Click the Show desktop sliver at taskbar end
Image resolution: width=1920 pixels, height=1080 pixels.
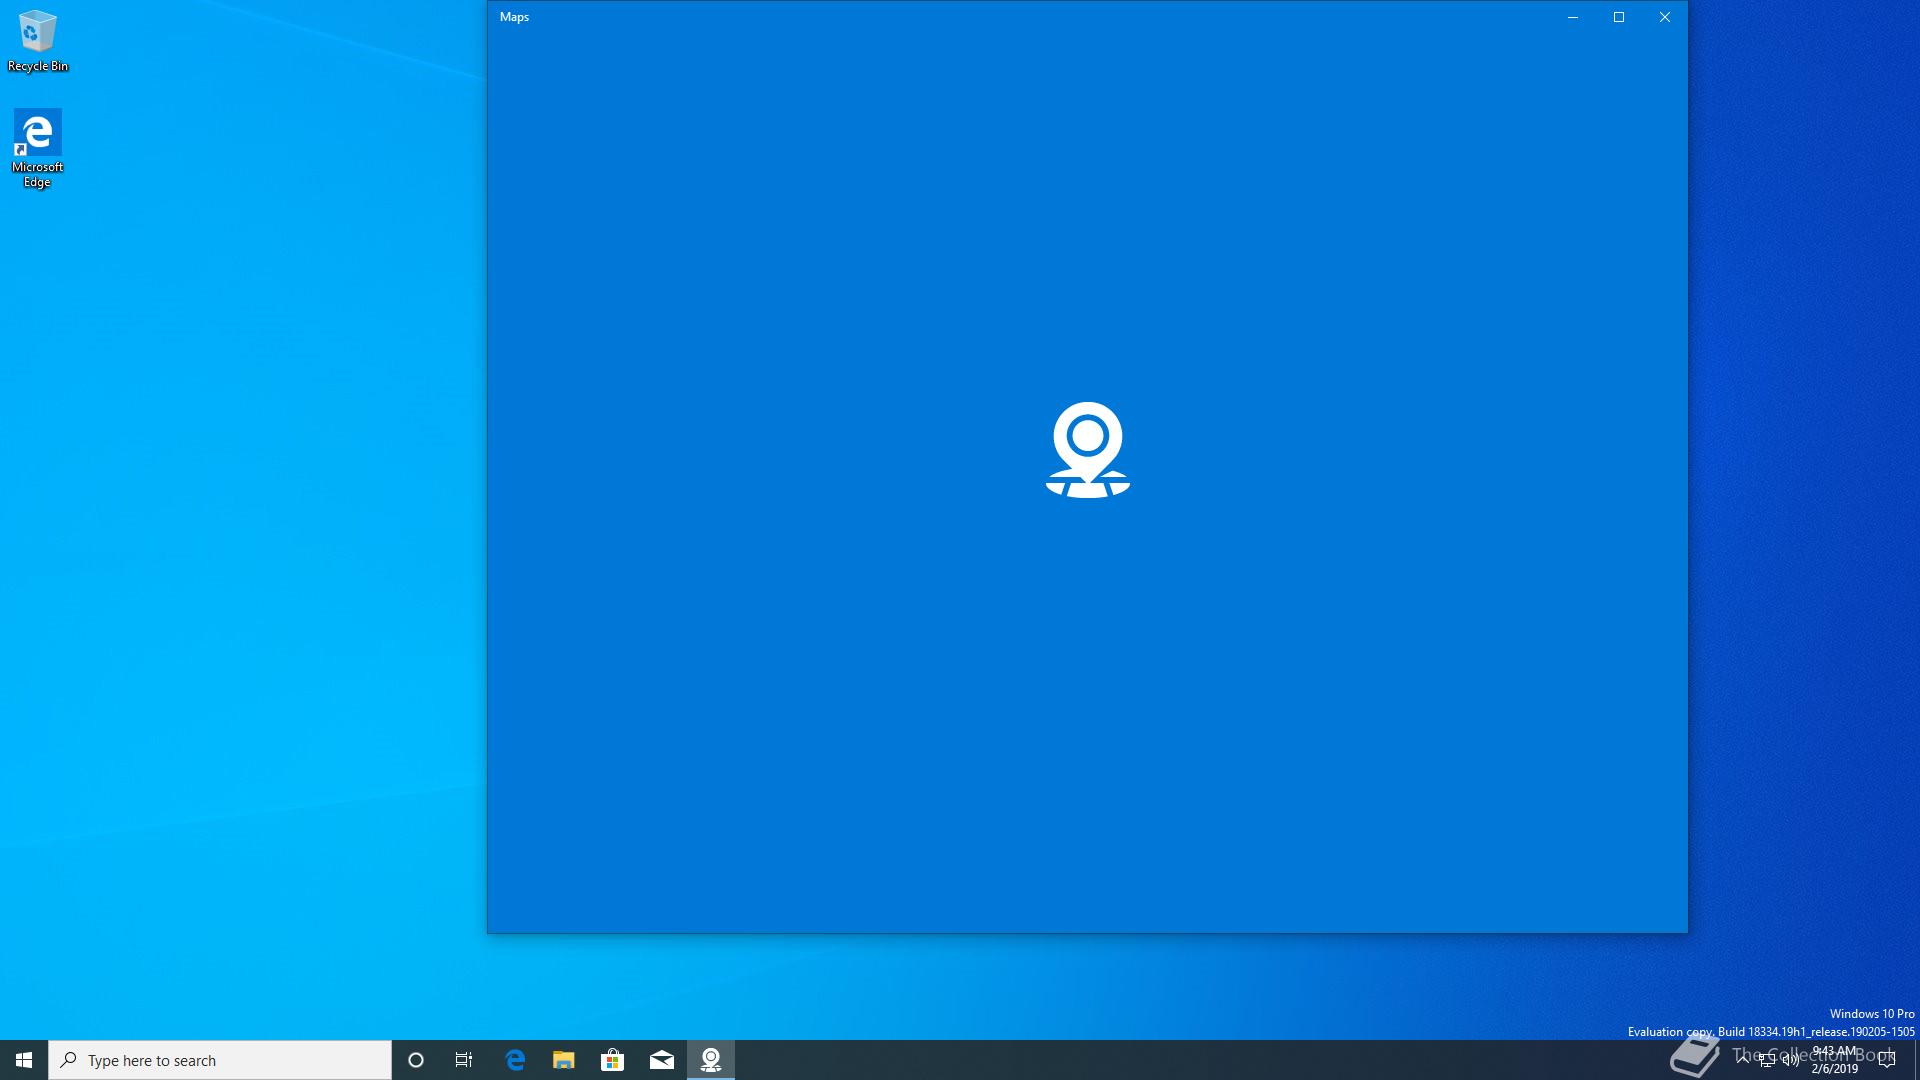coord(1917,1060)
